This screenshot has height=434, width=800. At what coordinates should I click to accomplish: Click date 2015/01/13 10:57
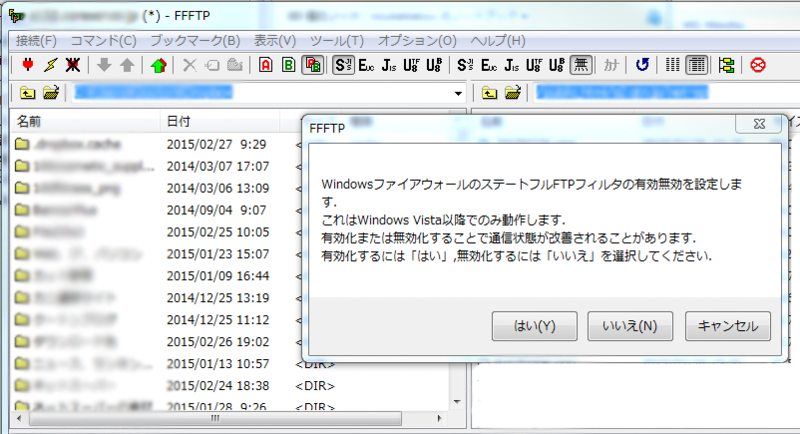tap(218, 364)
